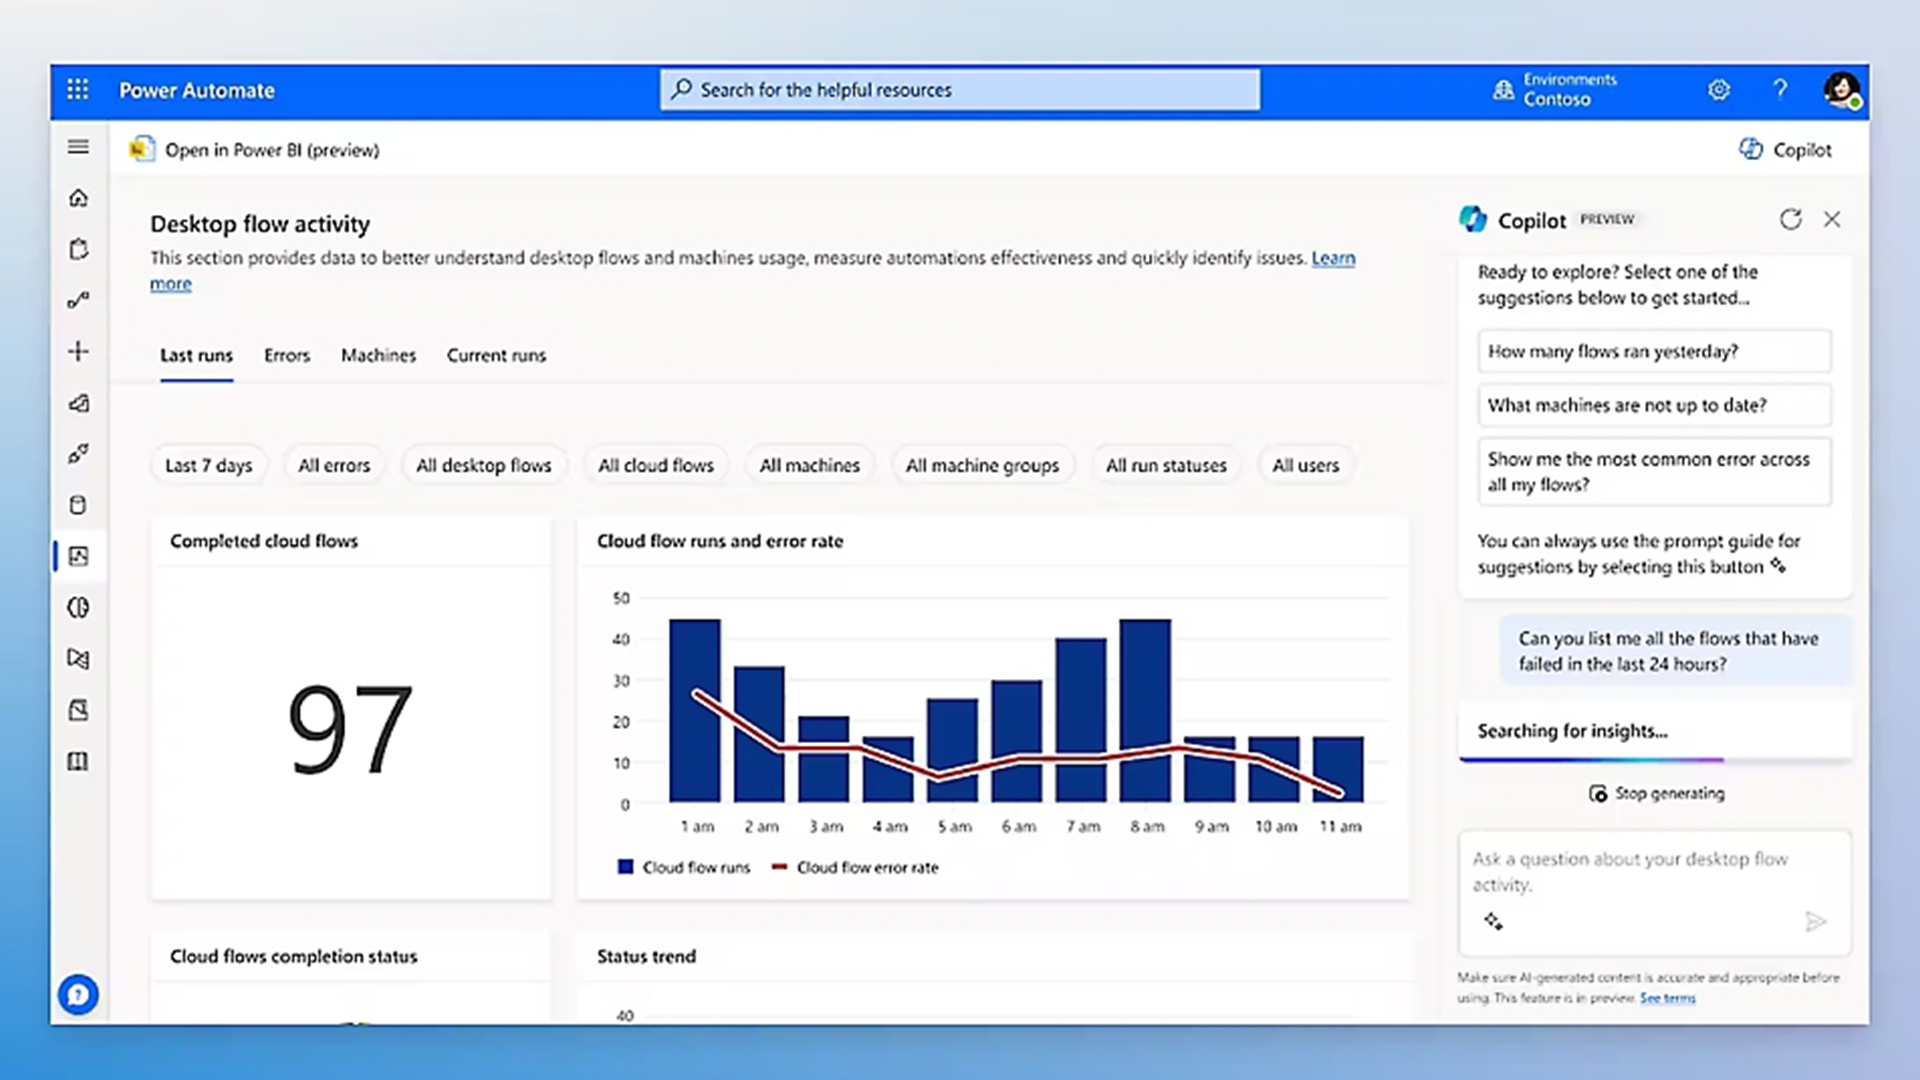
Task: Focus the Search for the helpful resources box
Action: click(x=960, y=90)
